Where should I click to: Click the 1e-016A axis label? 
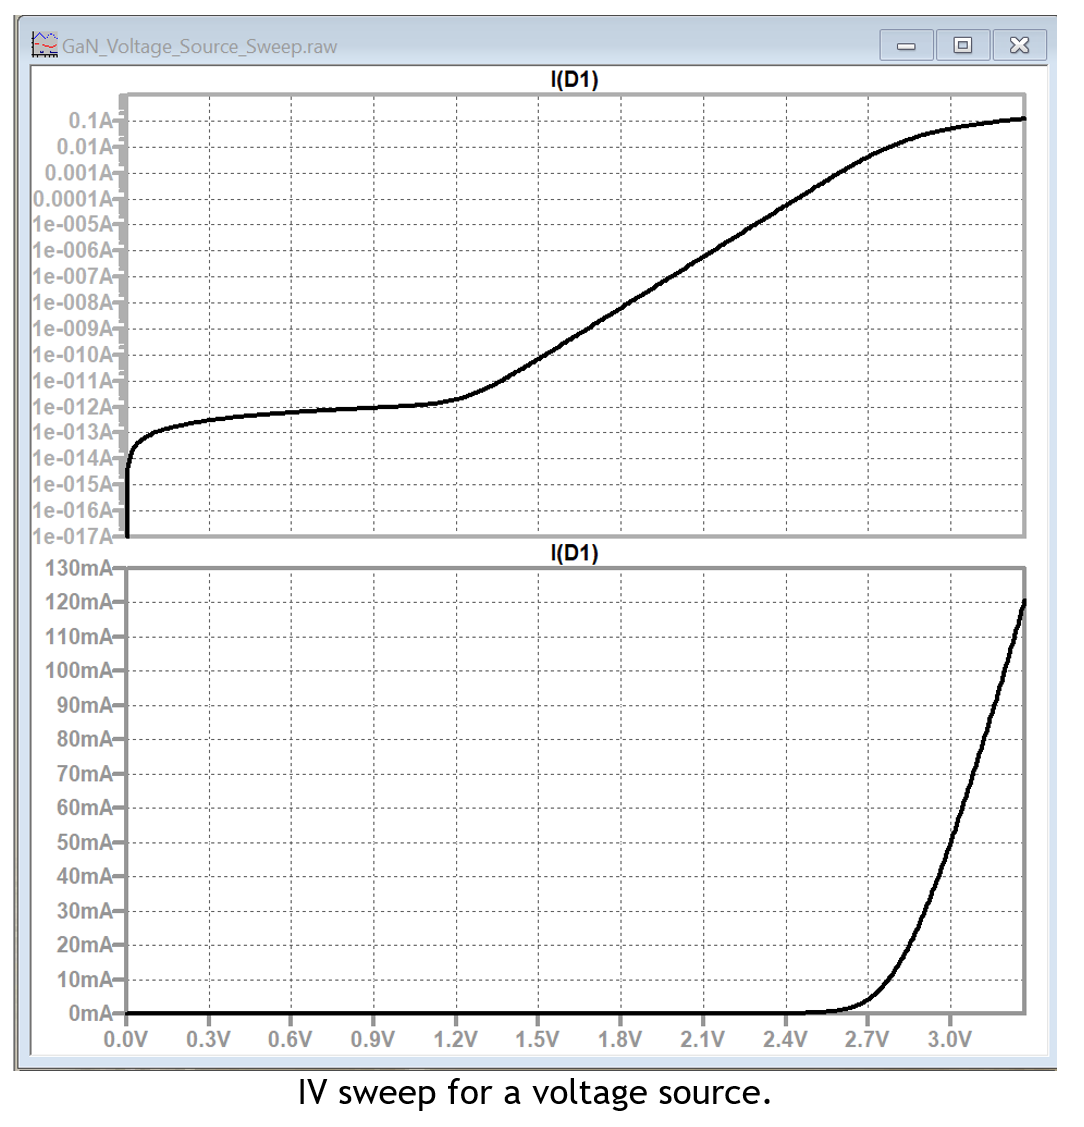(73, 510)
